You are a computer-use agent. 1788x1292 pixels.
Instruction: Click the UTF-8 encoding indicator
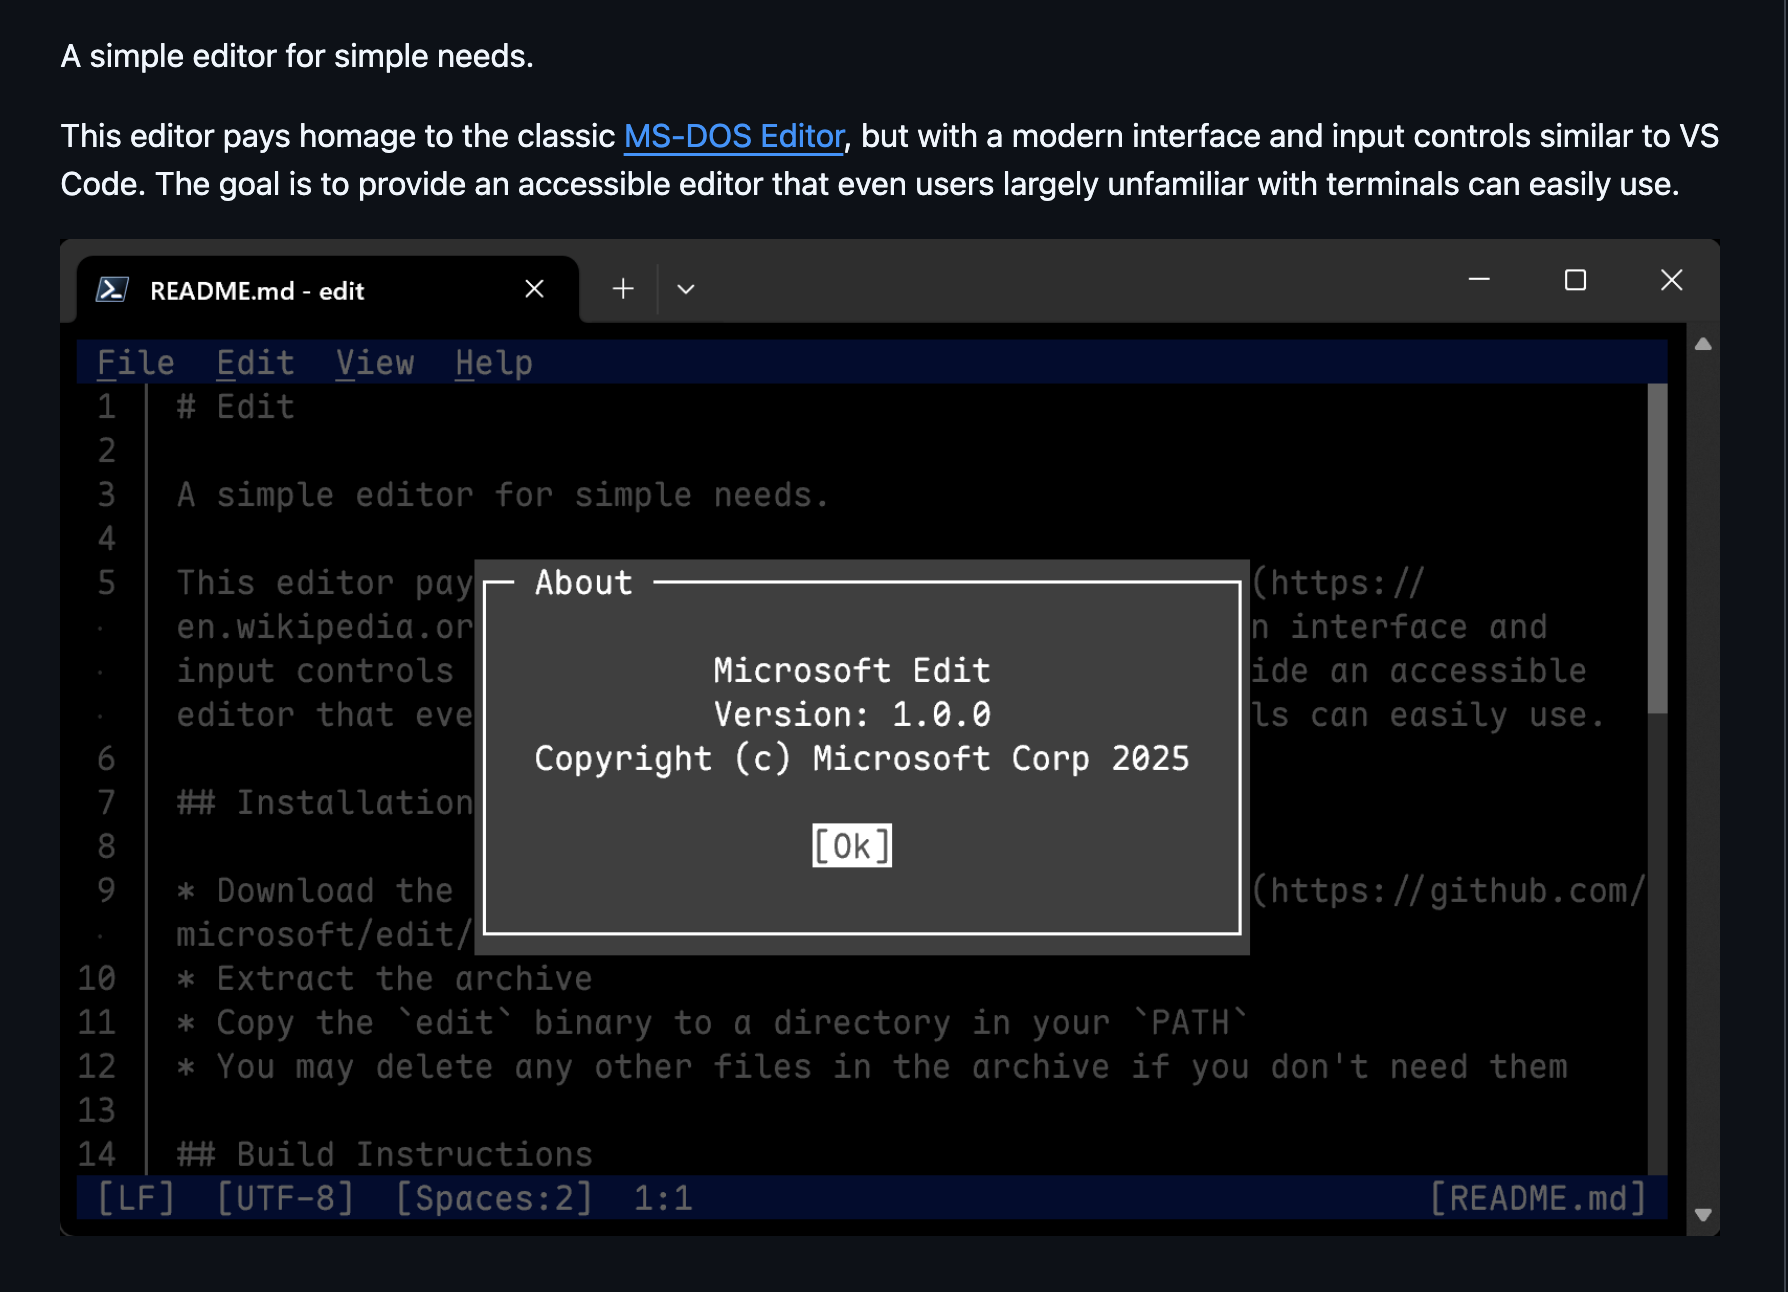tap(285, 1197)
